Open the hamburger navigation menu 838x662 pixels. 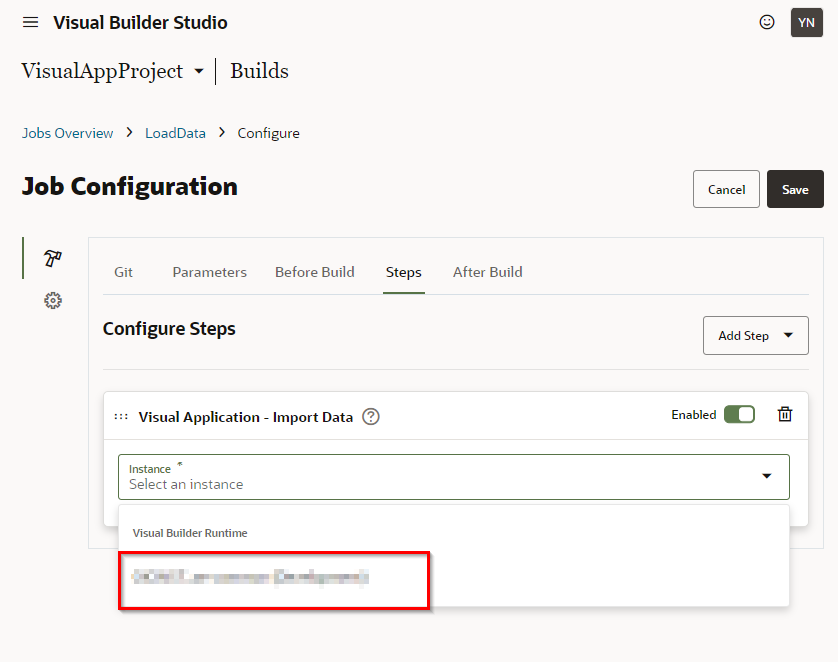pos(31,22)
